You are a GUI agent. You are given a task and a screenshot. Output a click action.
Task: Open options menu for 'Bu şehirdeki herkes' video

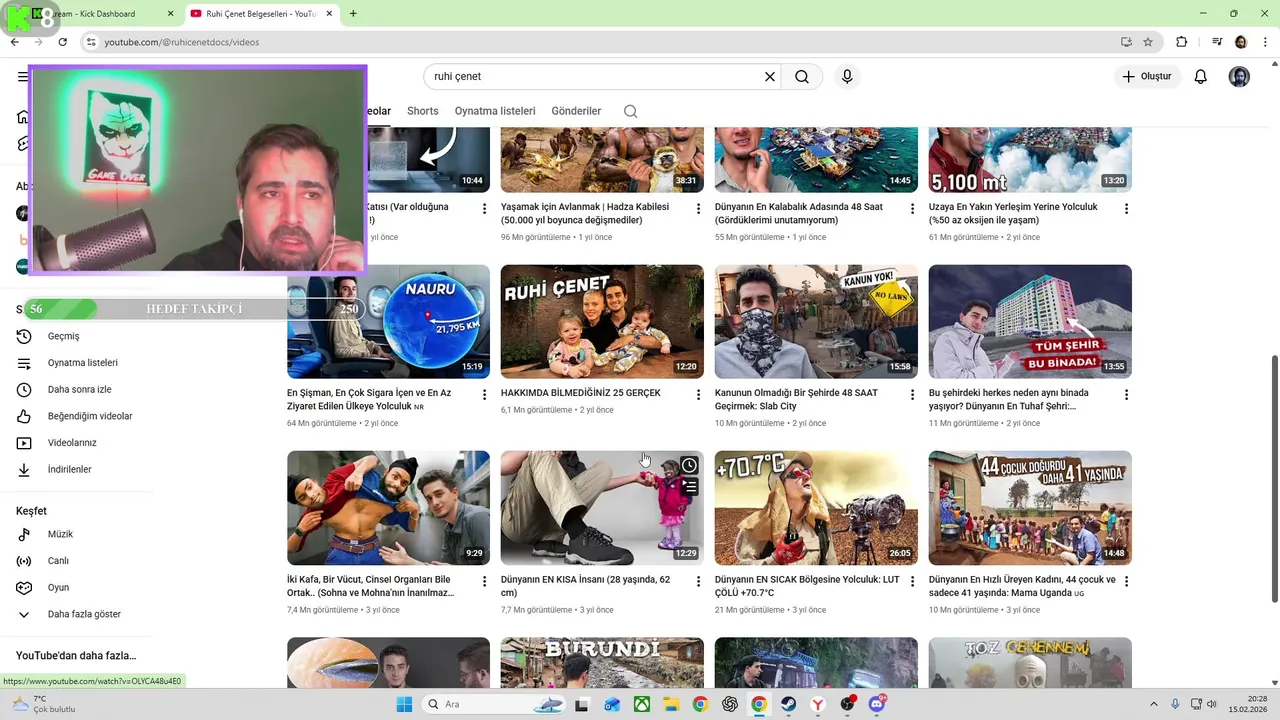point(1126,395)
